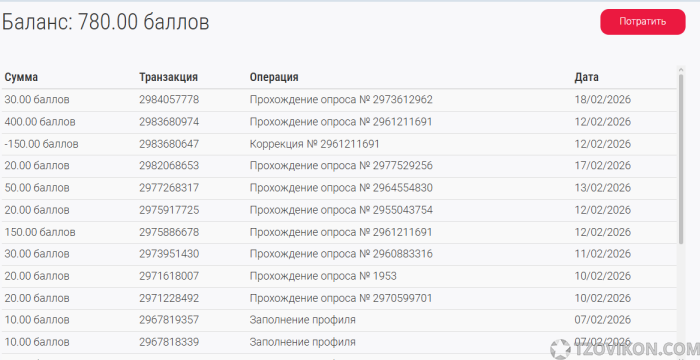Click the Сумма column header
The height and width of the screenshot is (360, 700).
[x=21, y=77]
